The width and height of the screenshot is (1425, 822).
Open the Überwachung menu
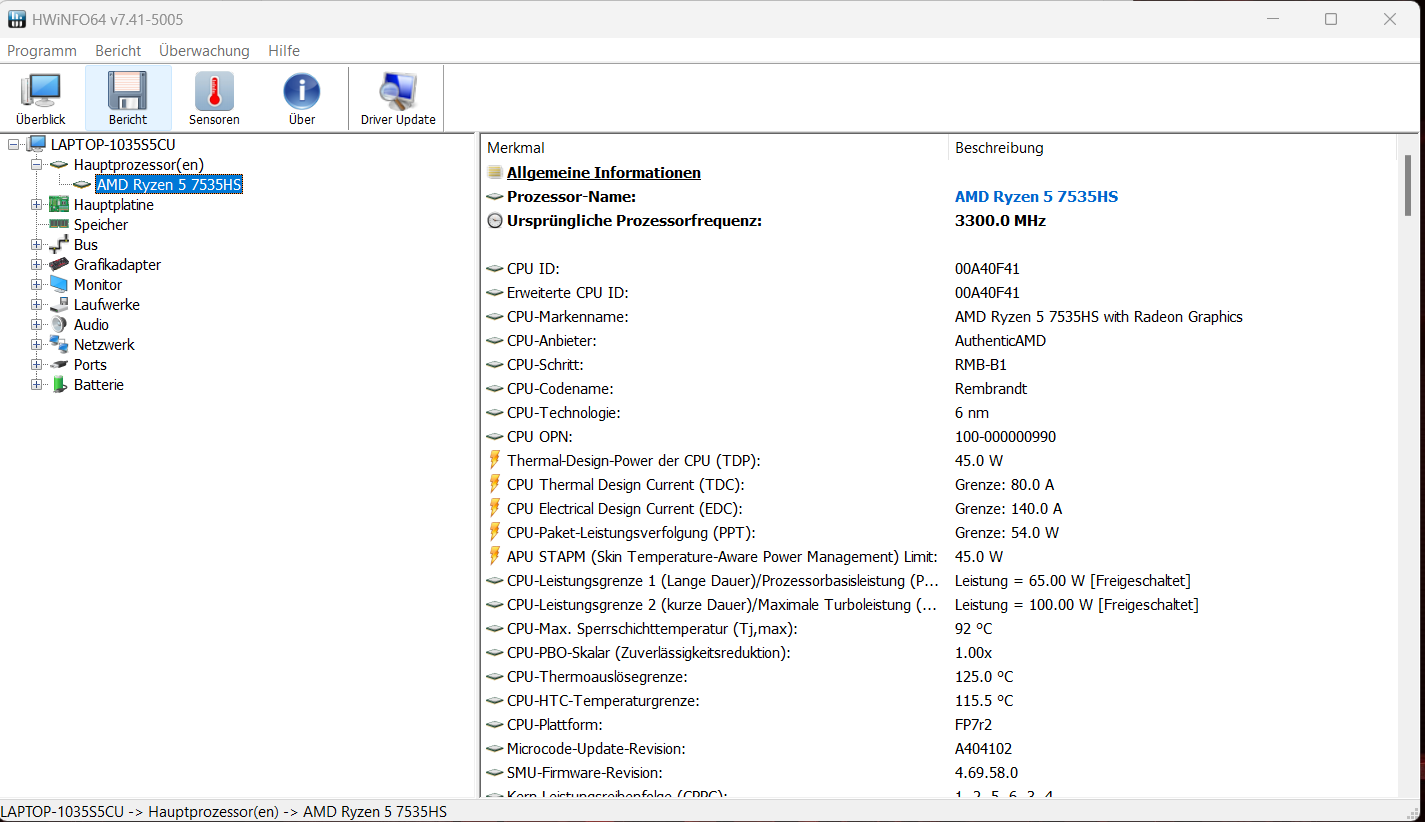[x=204, y=50]
